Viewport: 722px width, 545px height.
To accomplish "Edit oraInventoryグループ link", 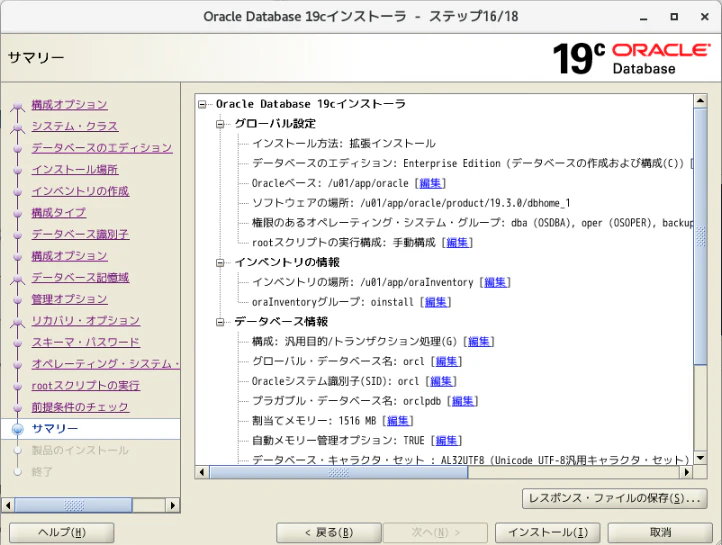I will coord(436,302).
